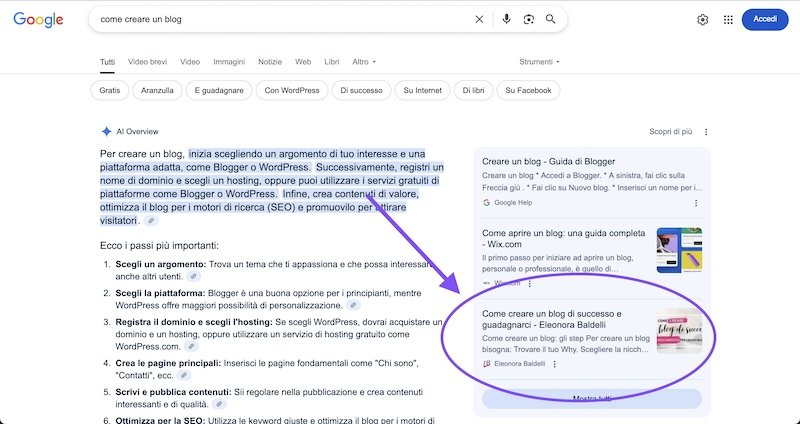Click Eleonora Baldelli favicon
The height and width of the screenshot is (424, 800).
point(486,364)
